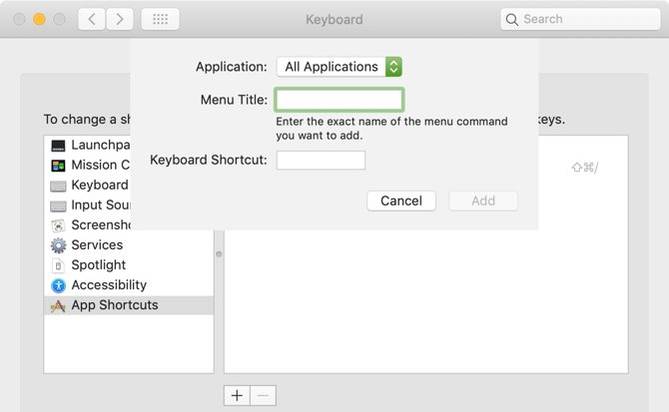Select the Accessibility icon
669x412 pixels.
coord(58,285)
